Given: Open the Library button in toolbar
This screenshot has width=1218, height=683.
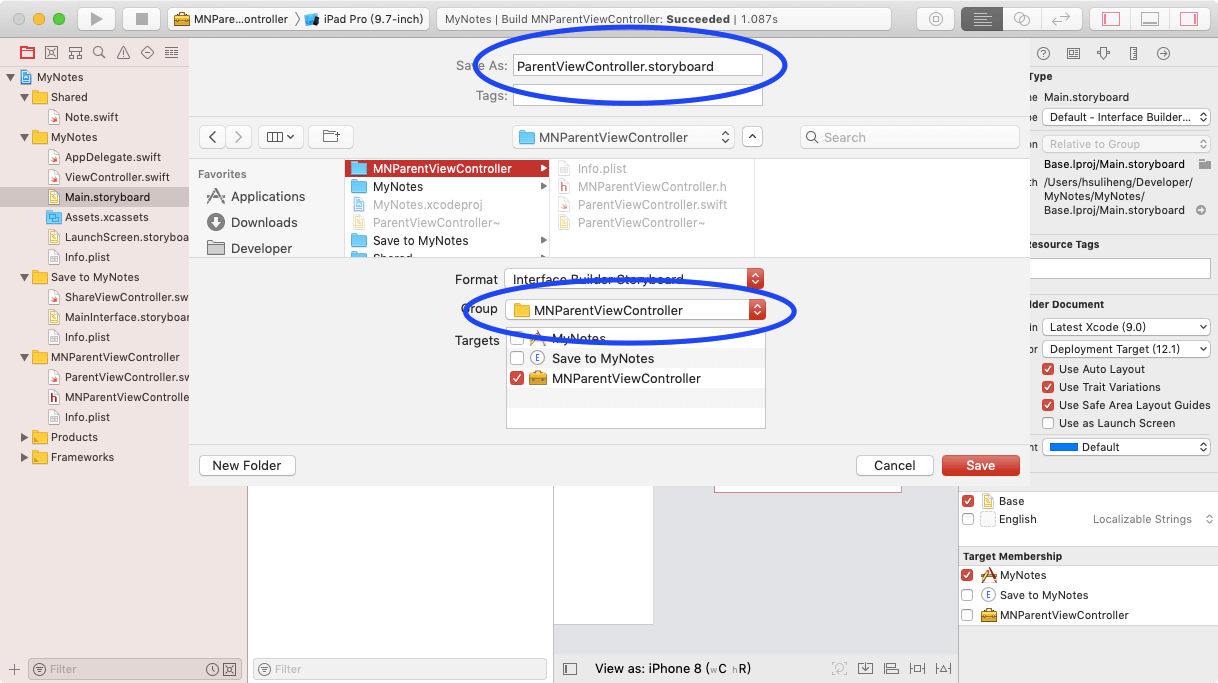Looking at the screenshot, I should 936,19.
